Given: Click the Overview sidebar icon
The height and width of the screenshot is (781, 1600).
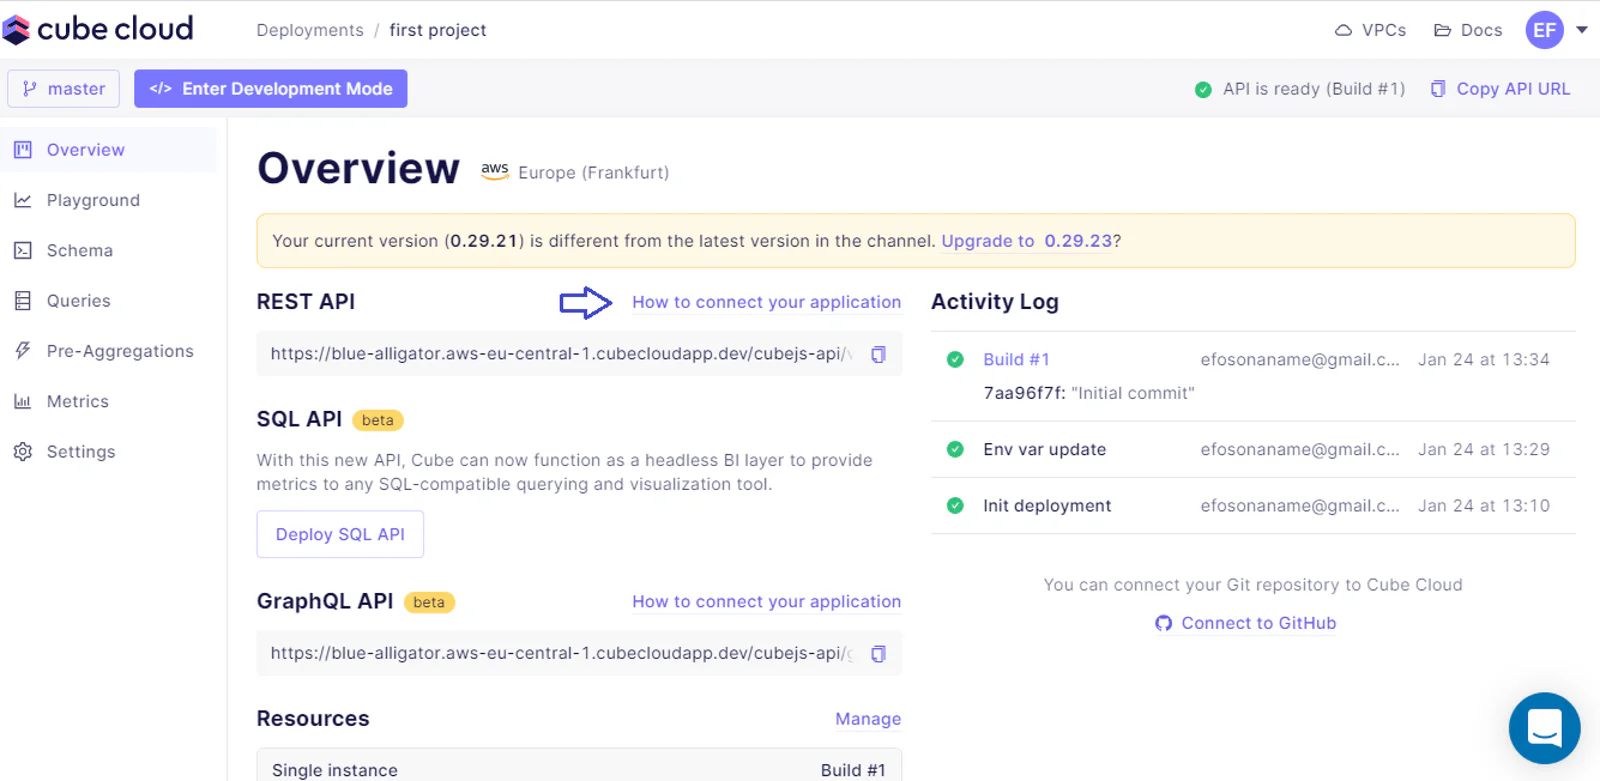Looking at the screenshot, I should pos(23,150).
